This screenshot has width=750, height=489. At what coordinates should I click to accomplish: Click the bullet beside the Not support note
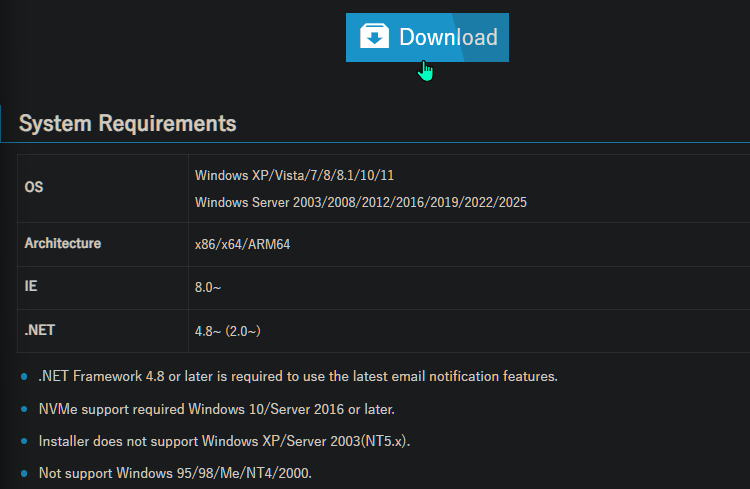24,473
